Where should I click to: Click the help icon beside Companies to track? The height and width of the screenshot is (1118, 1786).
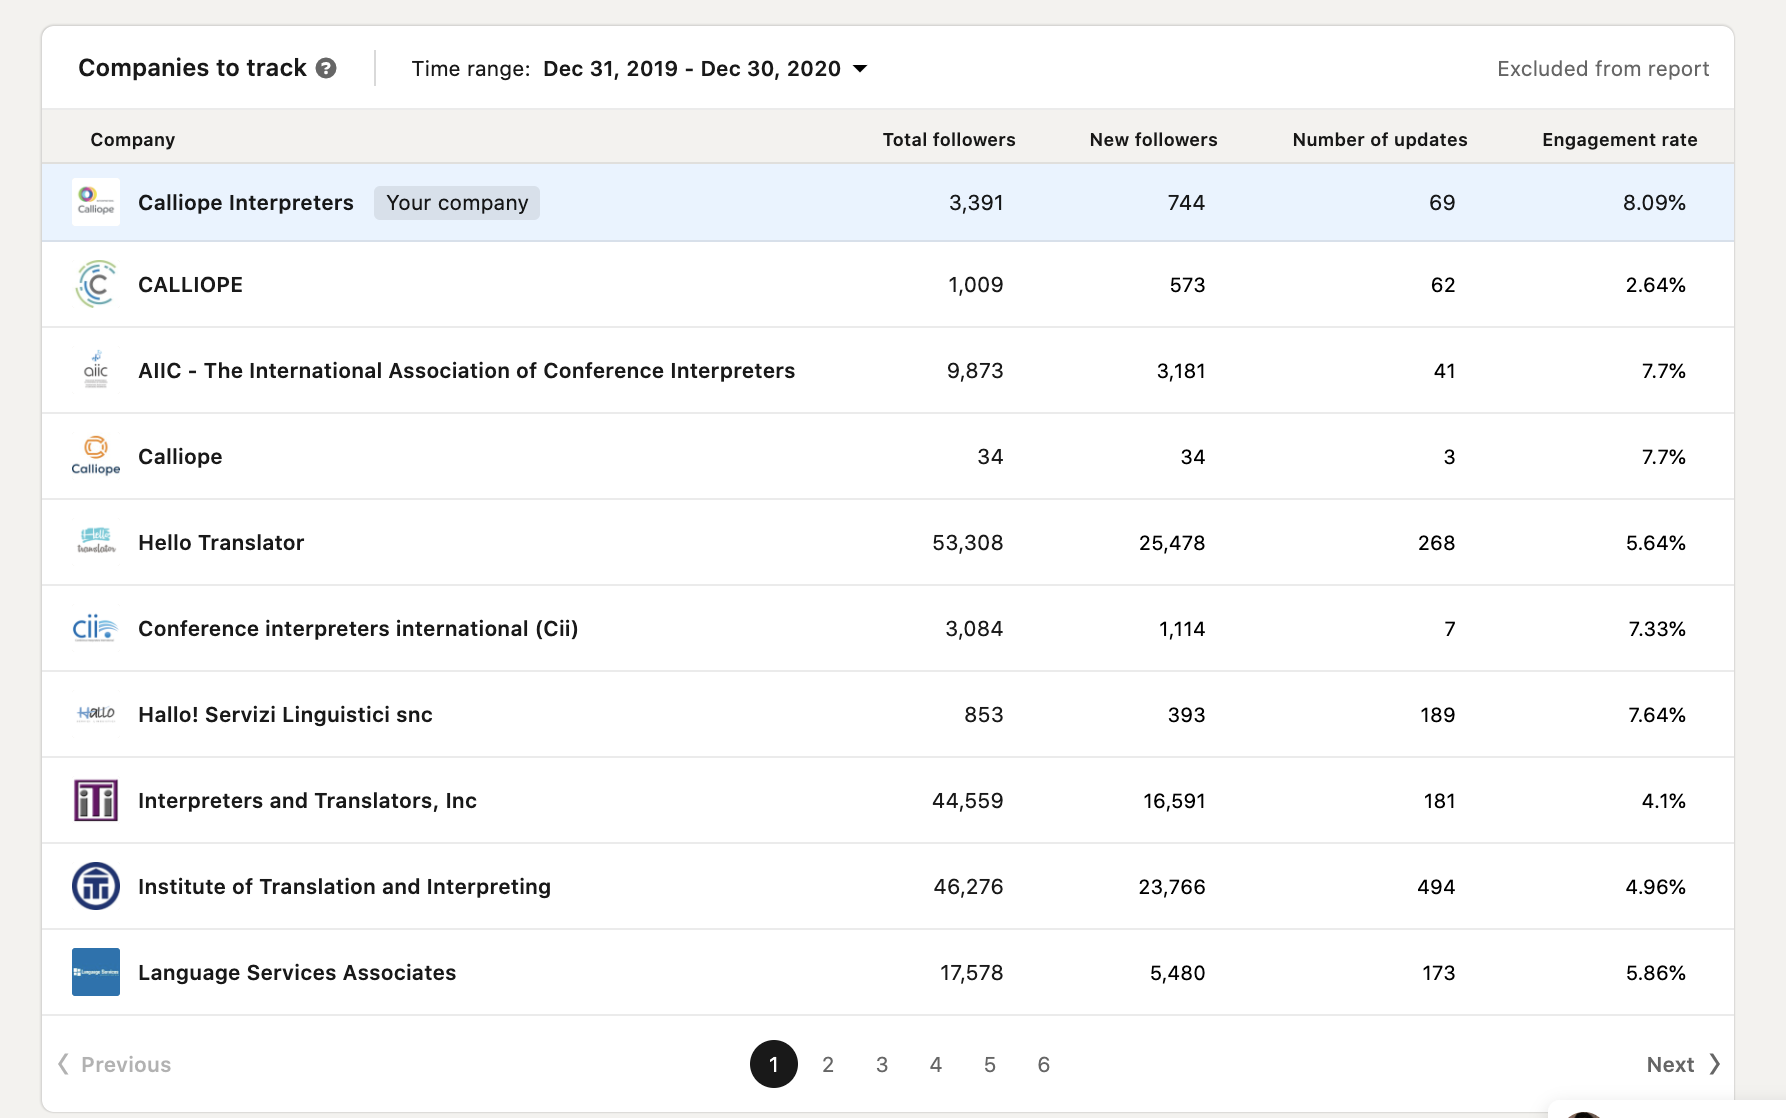[x=326, y=68]
